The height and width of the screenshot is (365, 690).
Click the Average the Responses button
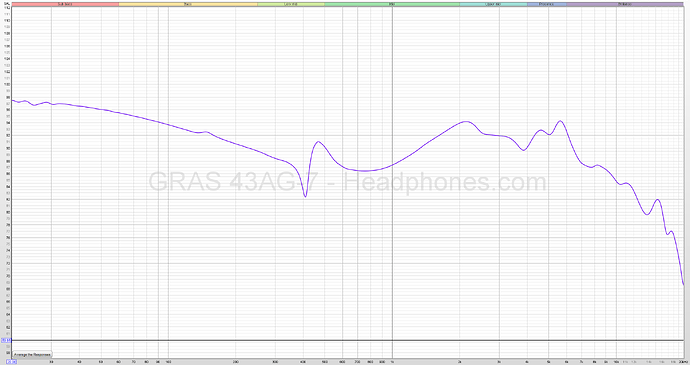32,354
